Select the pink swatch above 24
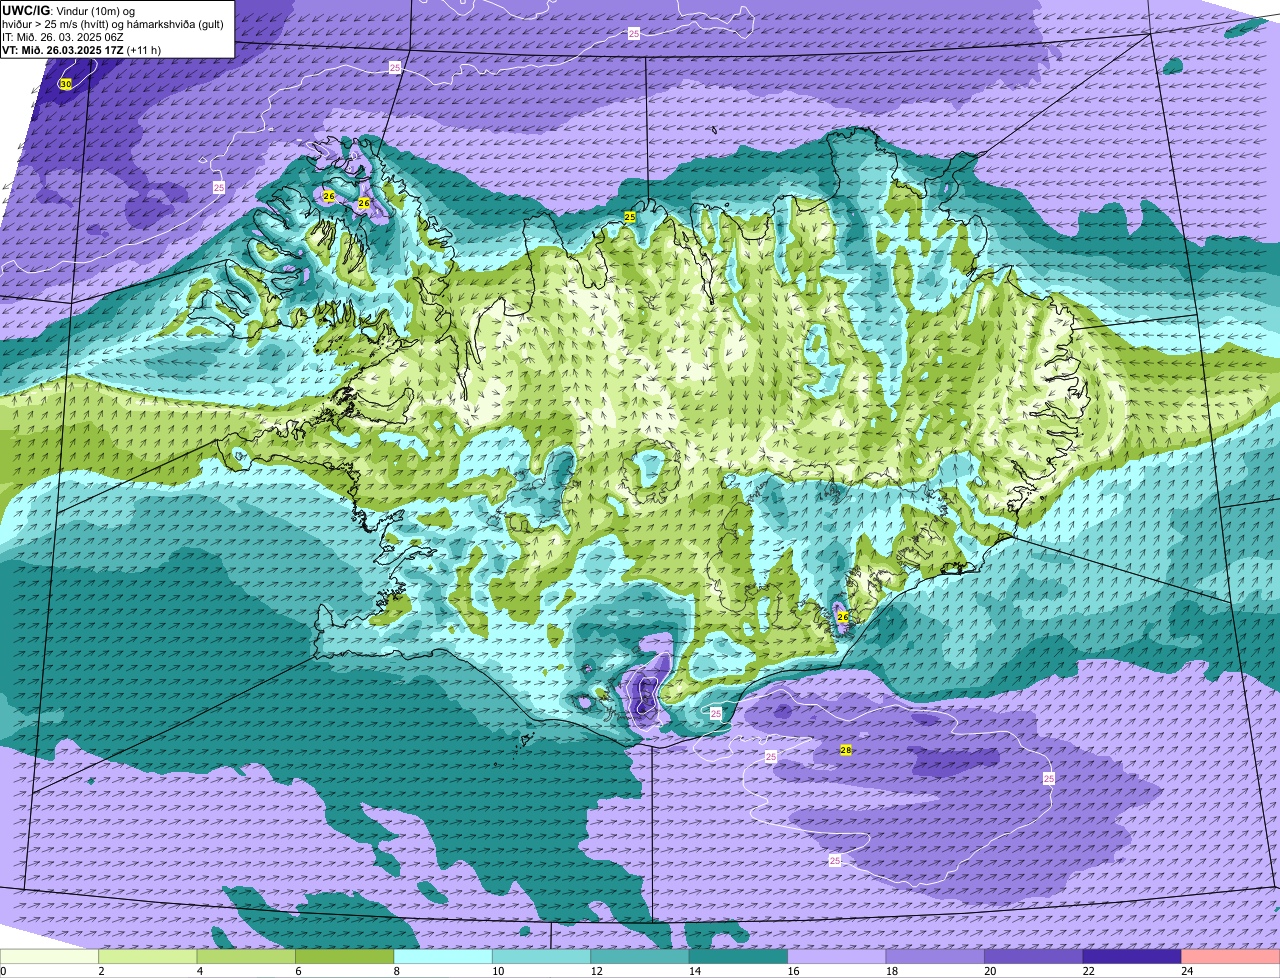 pyautogui.click(x=1231, y=957)
